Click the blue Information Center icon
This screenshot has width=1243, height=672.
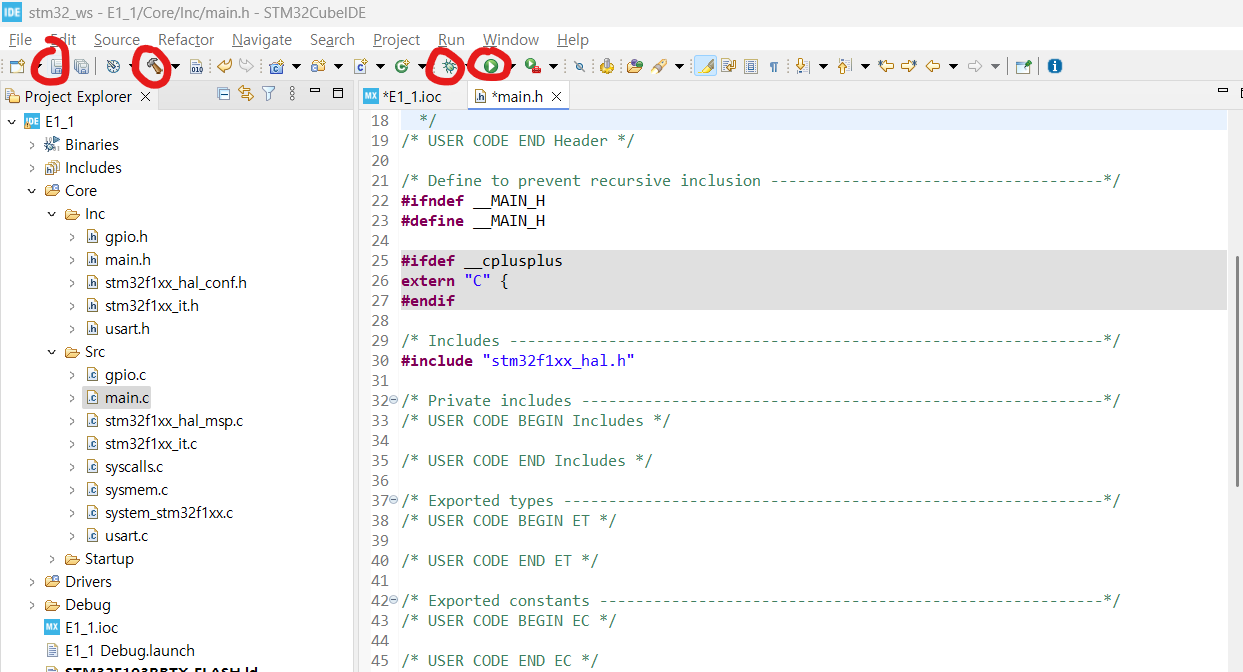(1055, 66)
